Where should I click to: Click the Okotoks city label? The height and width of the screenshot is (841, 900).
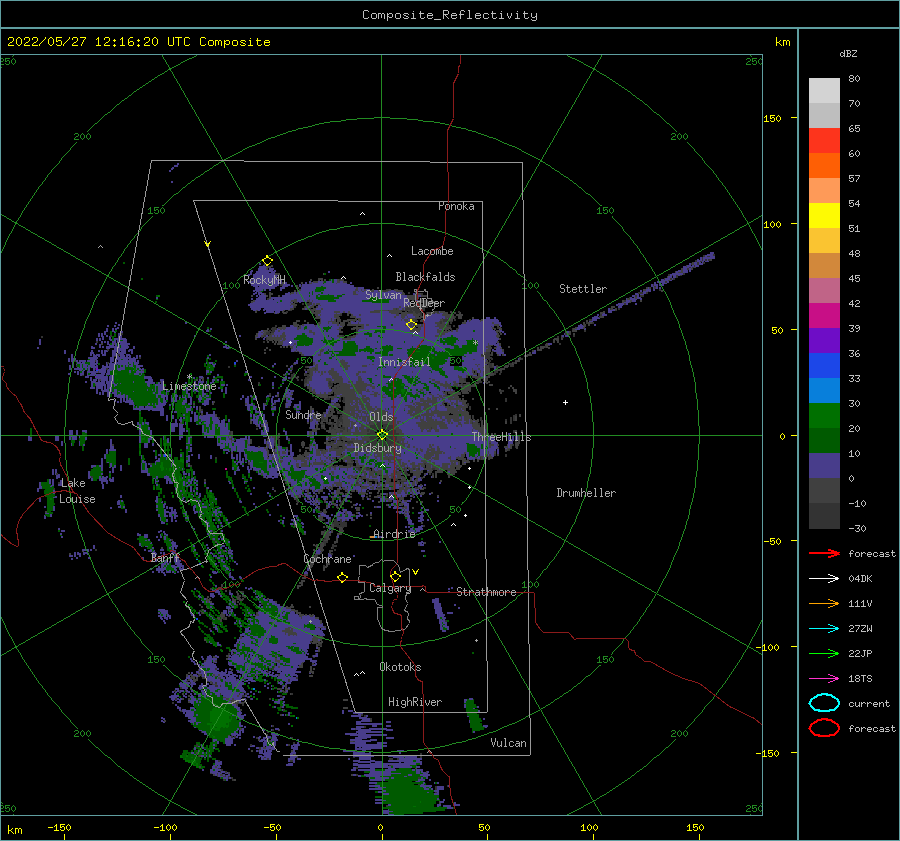point(400,667)
